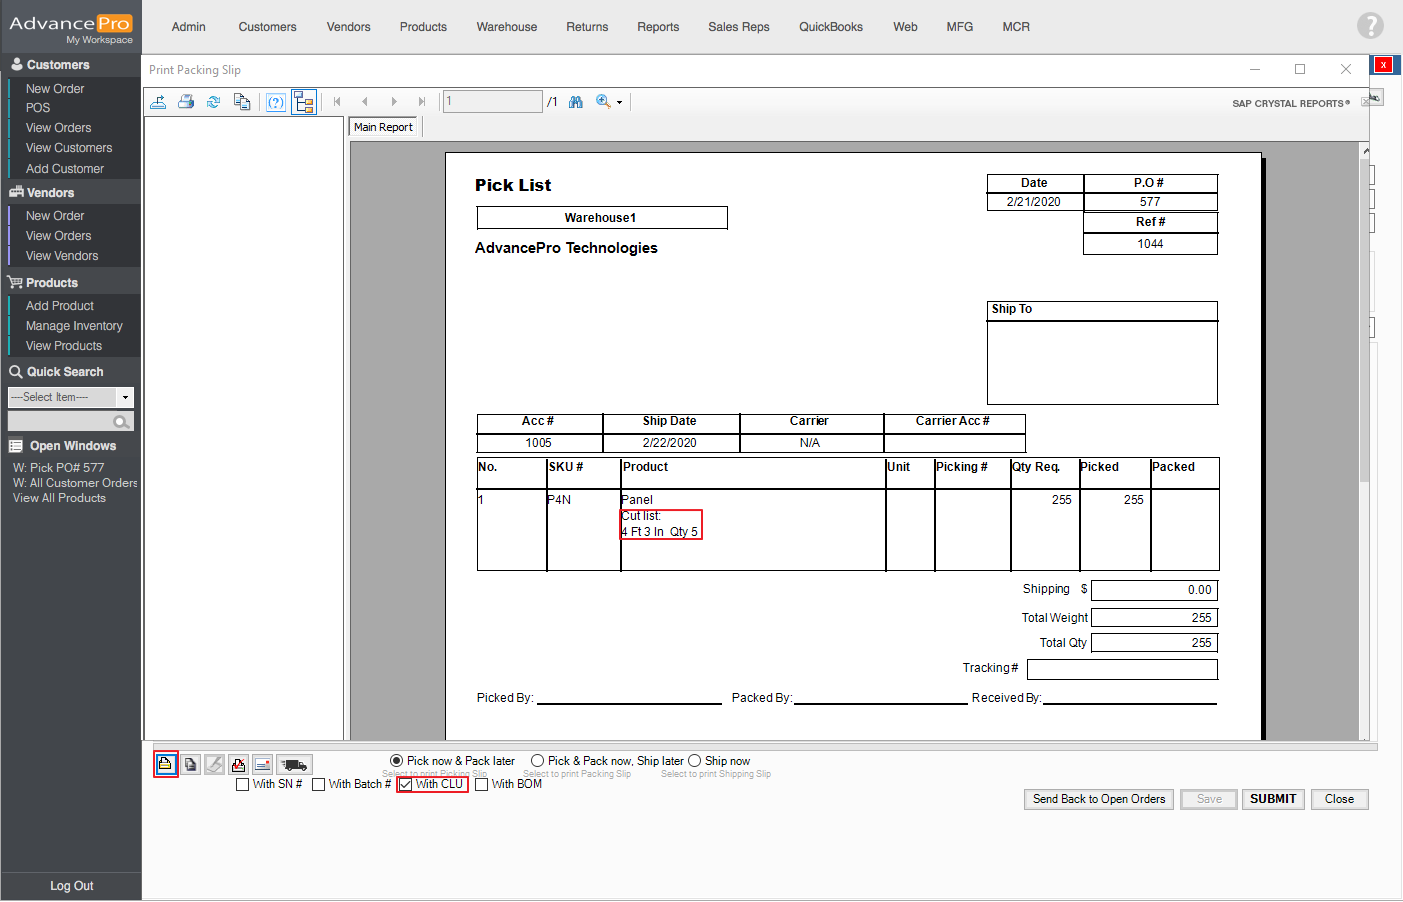Image resolution: width=1403 pixels, height=902 pixels.
Task: Enable the With SN # checkbox
Action: tap(243, 785)
